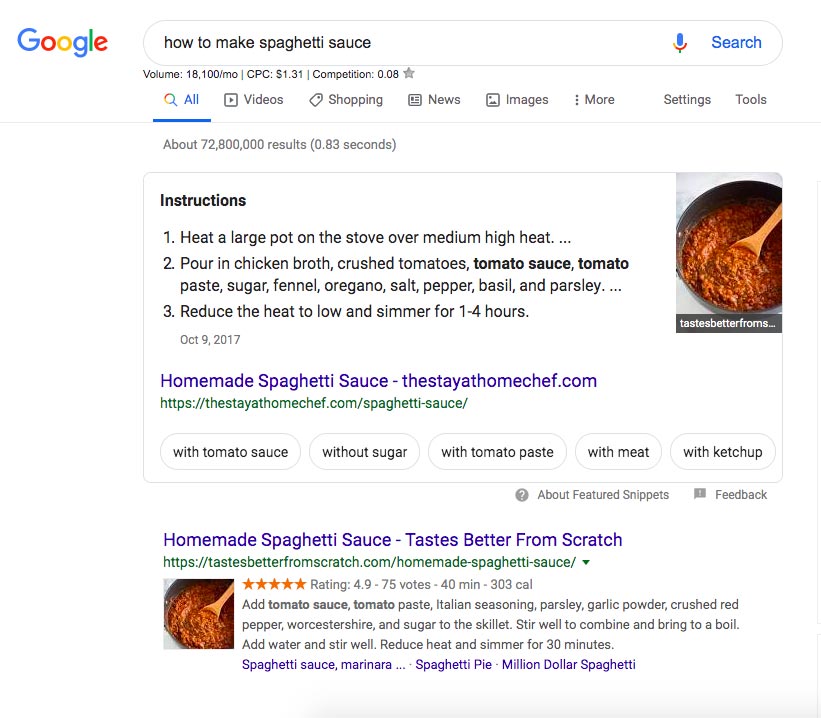
Task: Click the Search button
Action: (x=736, y=42)
